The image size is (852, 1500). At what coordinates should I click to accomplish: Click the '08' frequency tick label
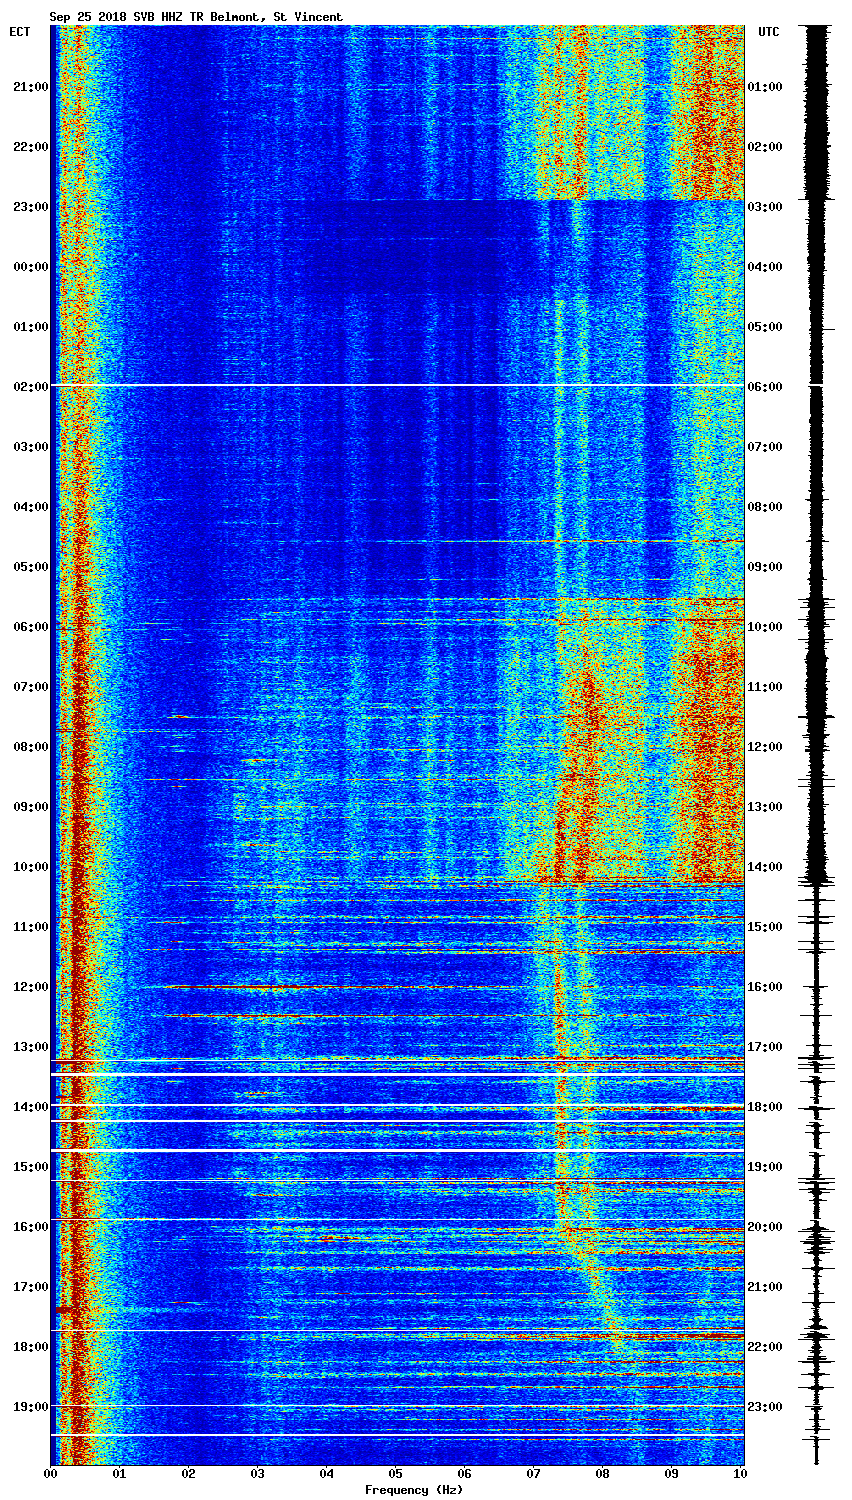(603, 1474)
